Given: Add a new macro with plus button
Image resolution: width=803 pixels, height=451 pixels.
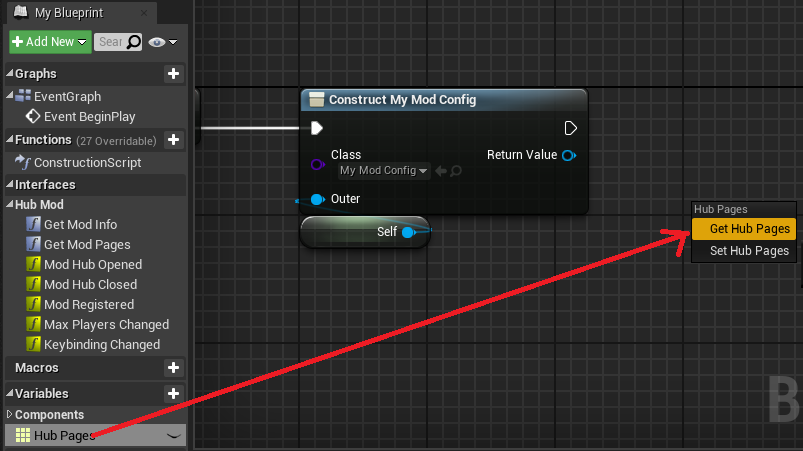Looking at the screenshot, I should click(173, 368).
